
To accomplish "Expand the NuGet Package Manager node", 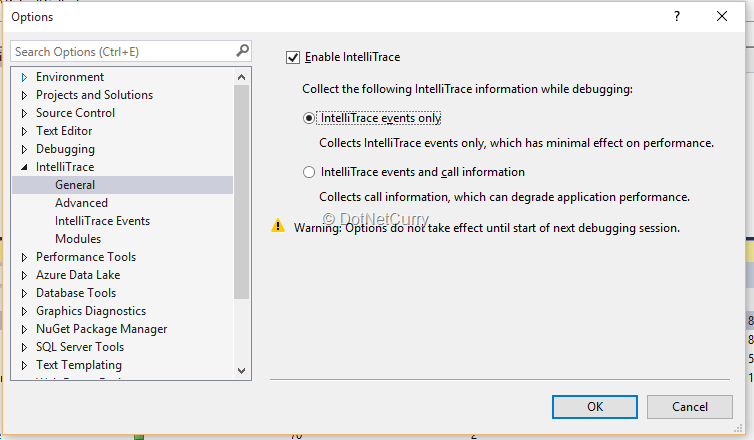I will coord(24,329).
